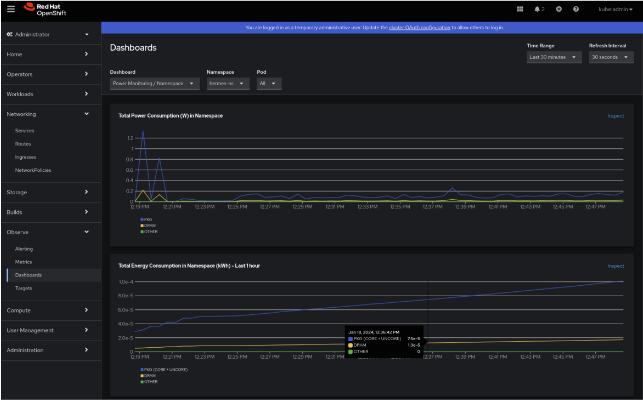Click the plus import icon in header

pyautogui.click(x=559, y=9)
